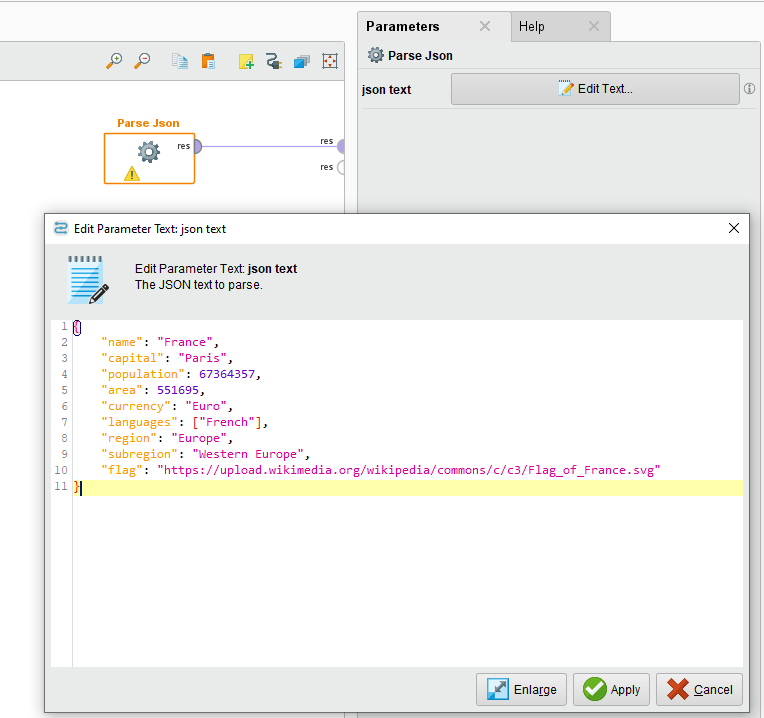Click the warning triangle on Parse Json
The height and width of the screenshot is (718, 764).
click(x=131, y=174)
